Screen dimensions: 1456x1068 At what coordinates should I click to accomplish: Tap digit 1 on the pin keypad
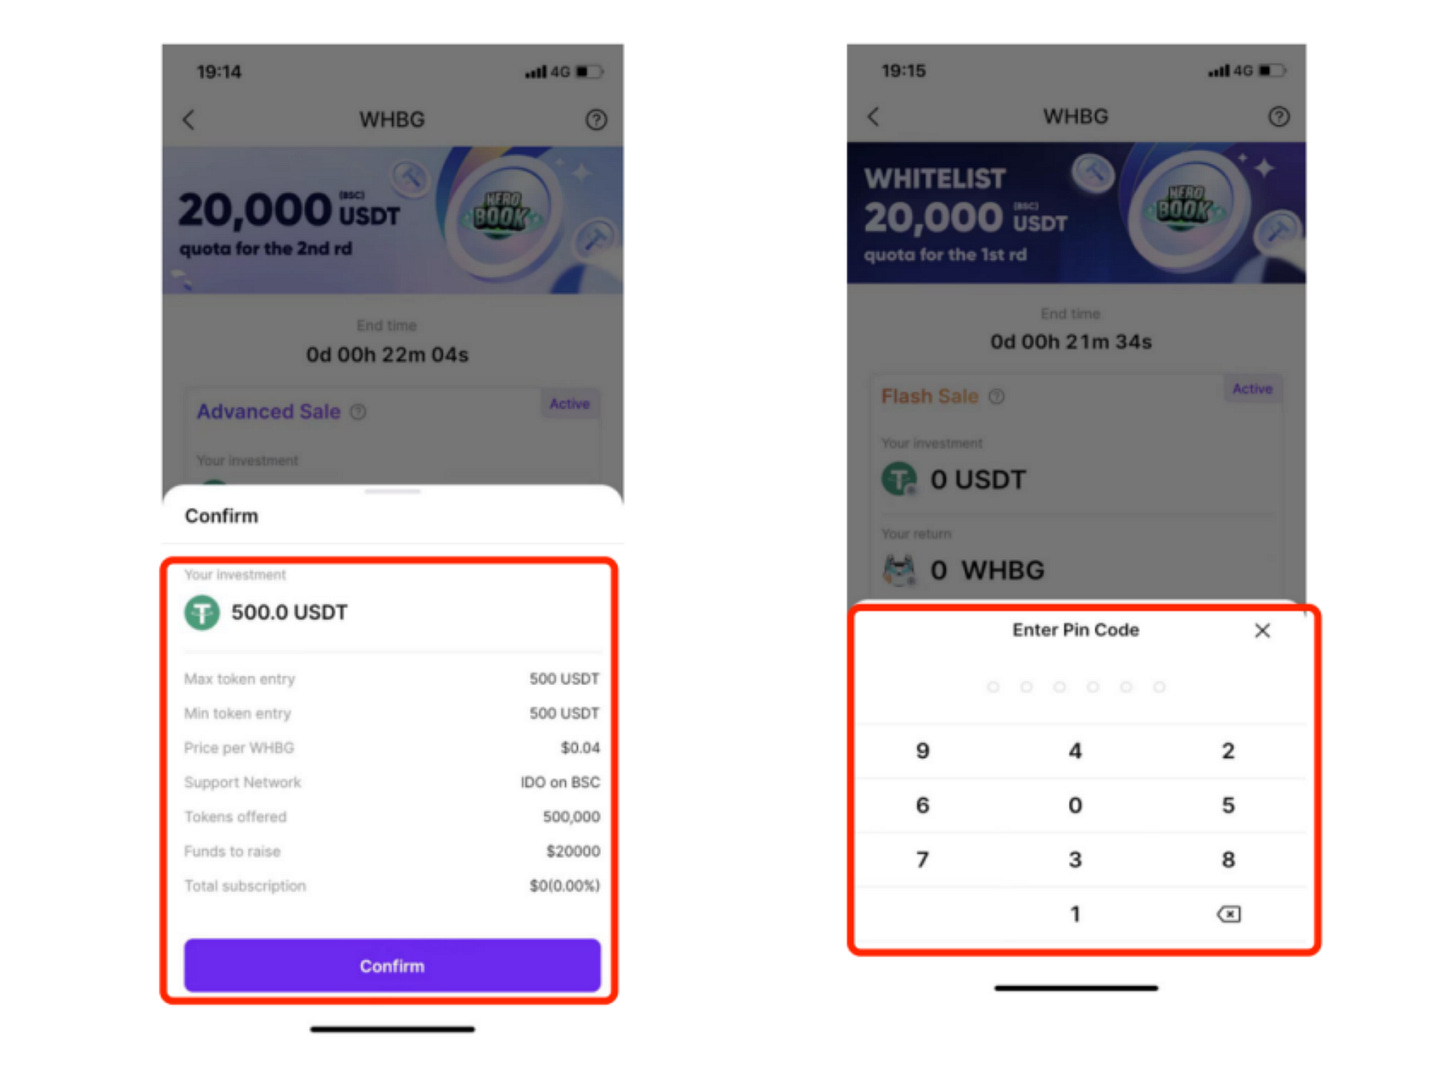coord(1075,914)
